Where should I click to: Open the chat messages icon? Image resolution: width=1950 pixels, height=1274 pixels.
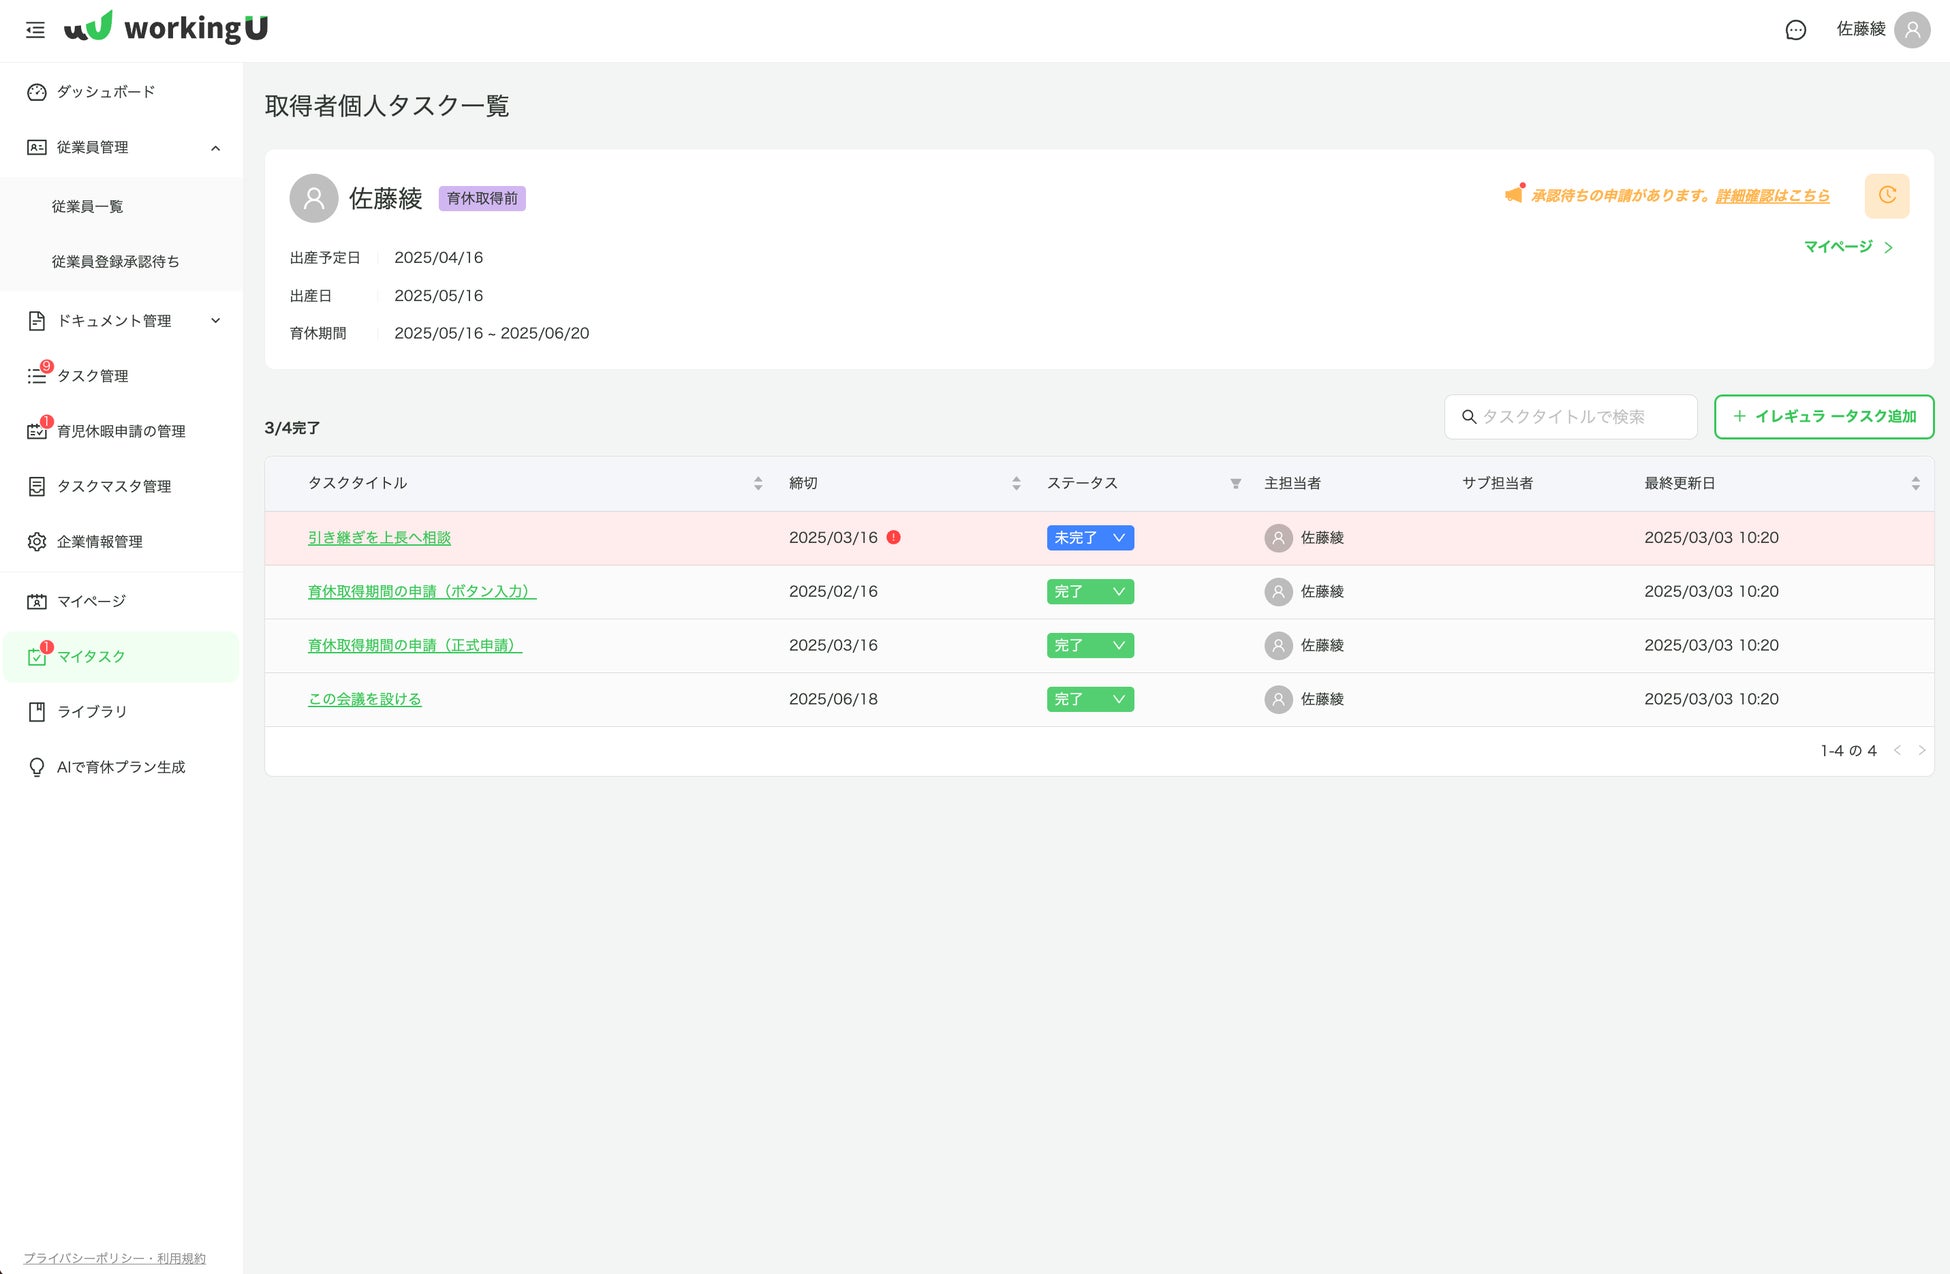coord(1795,30)
